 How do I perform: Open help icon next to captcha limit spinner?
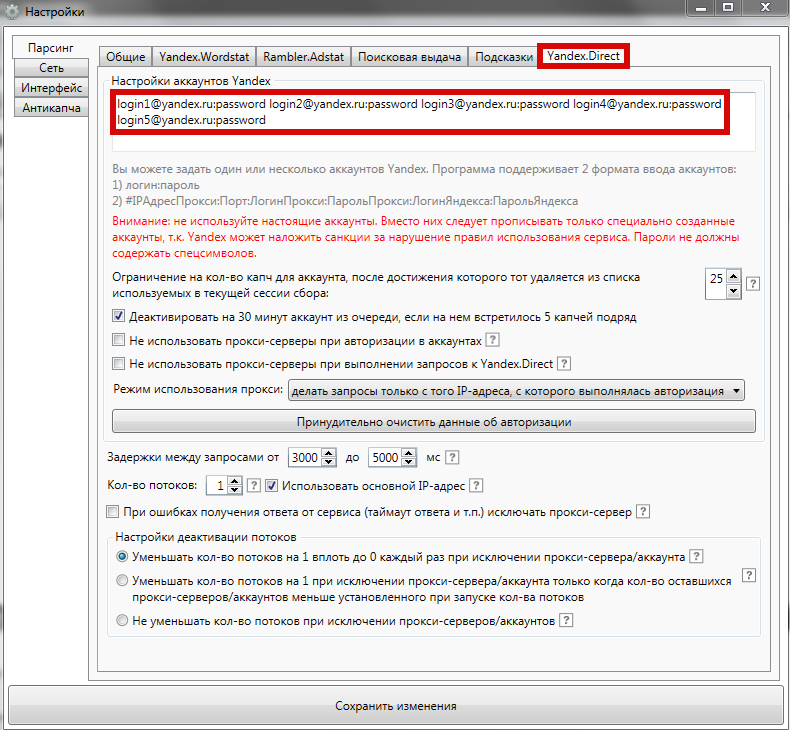pyautogui.click(x=753, y=284)
